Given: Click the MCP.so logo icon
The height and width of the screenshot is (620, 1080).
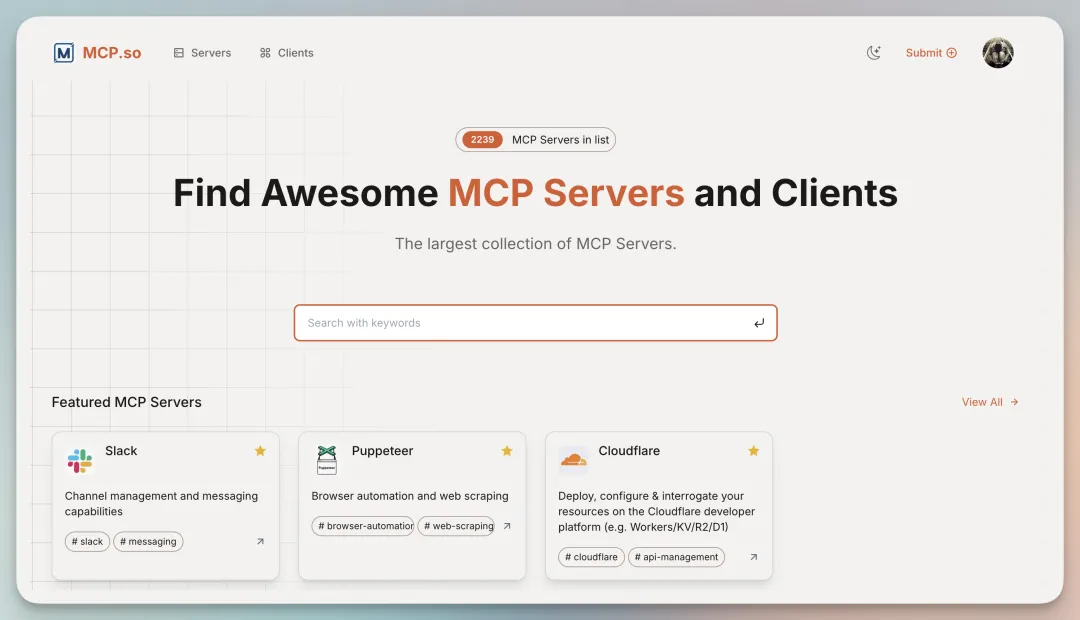Looking at the screenshot, I should (x=63, y=53).
